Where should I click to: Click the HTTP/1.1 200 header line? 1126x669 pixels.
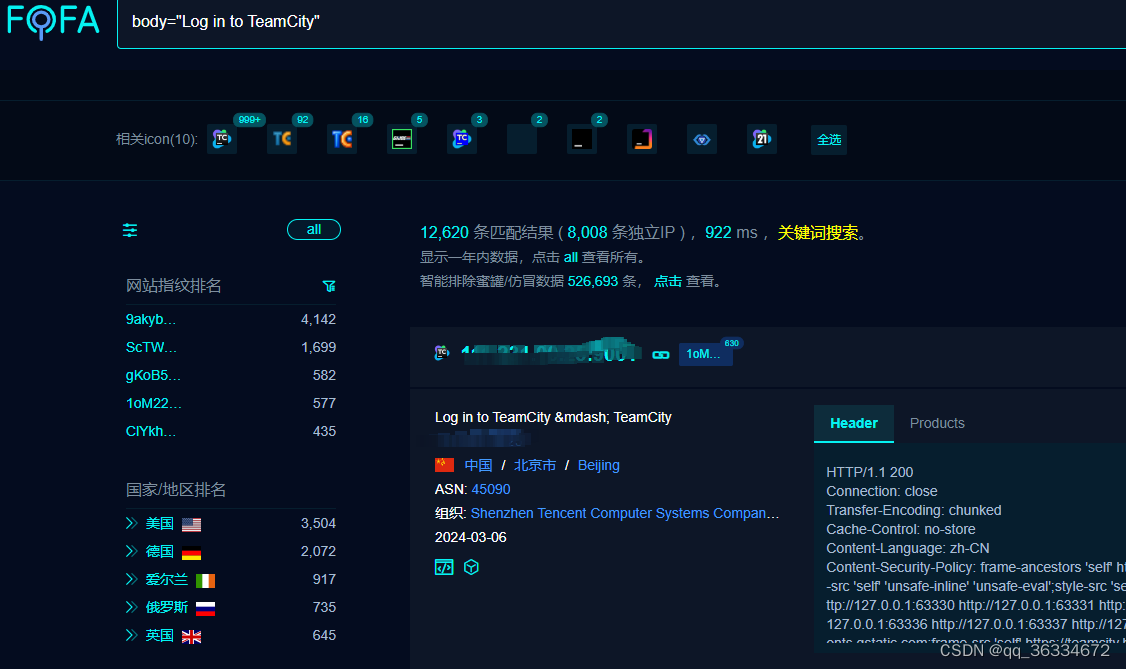[870, 472]
